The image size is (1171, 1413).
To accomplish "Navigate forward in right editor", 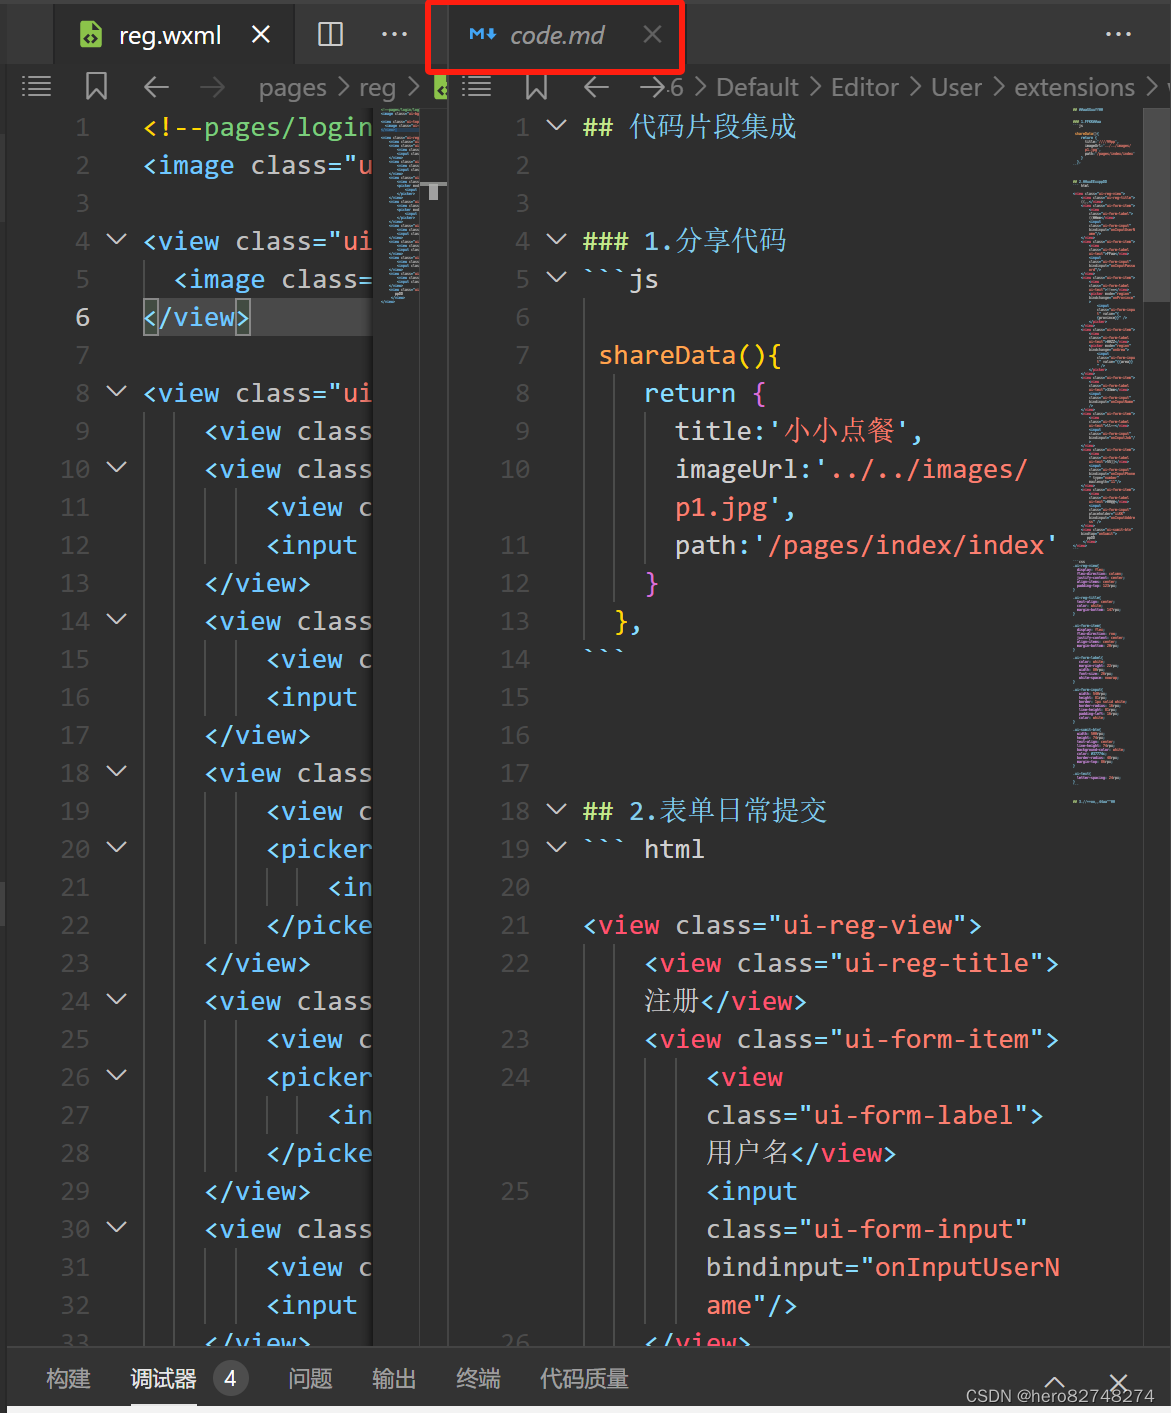I will coord(652,87).
